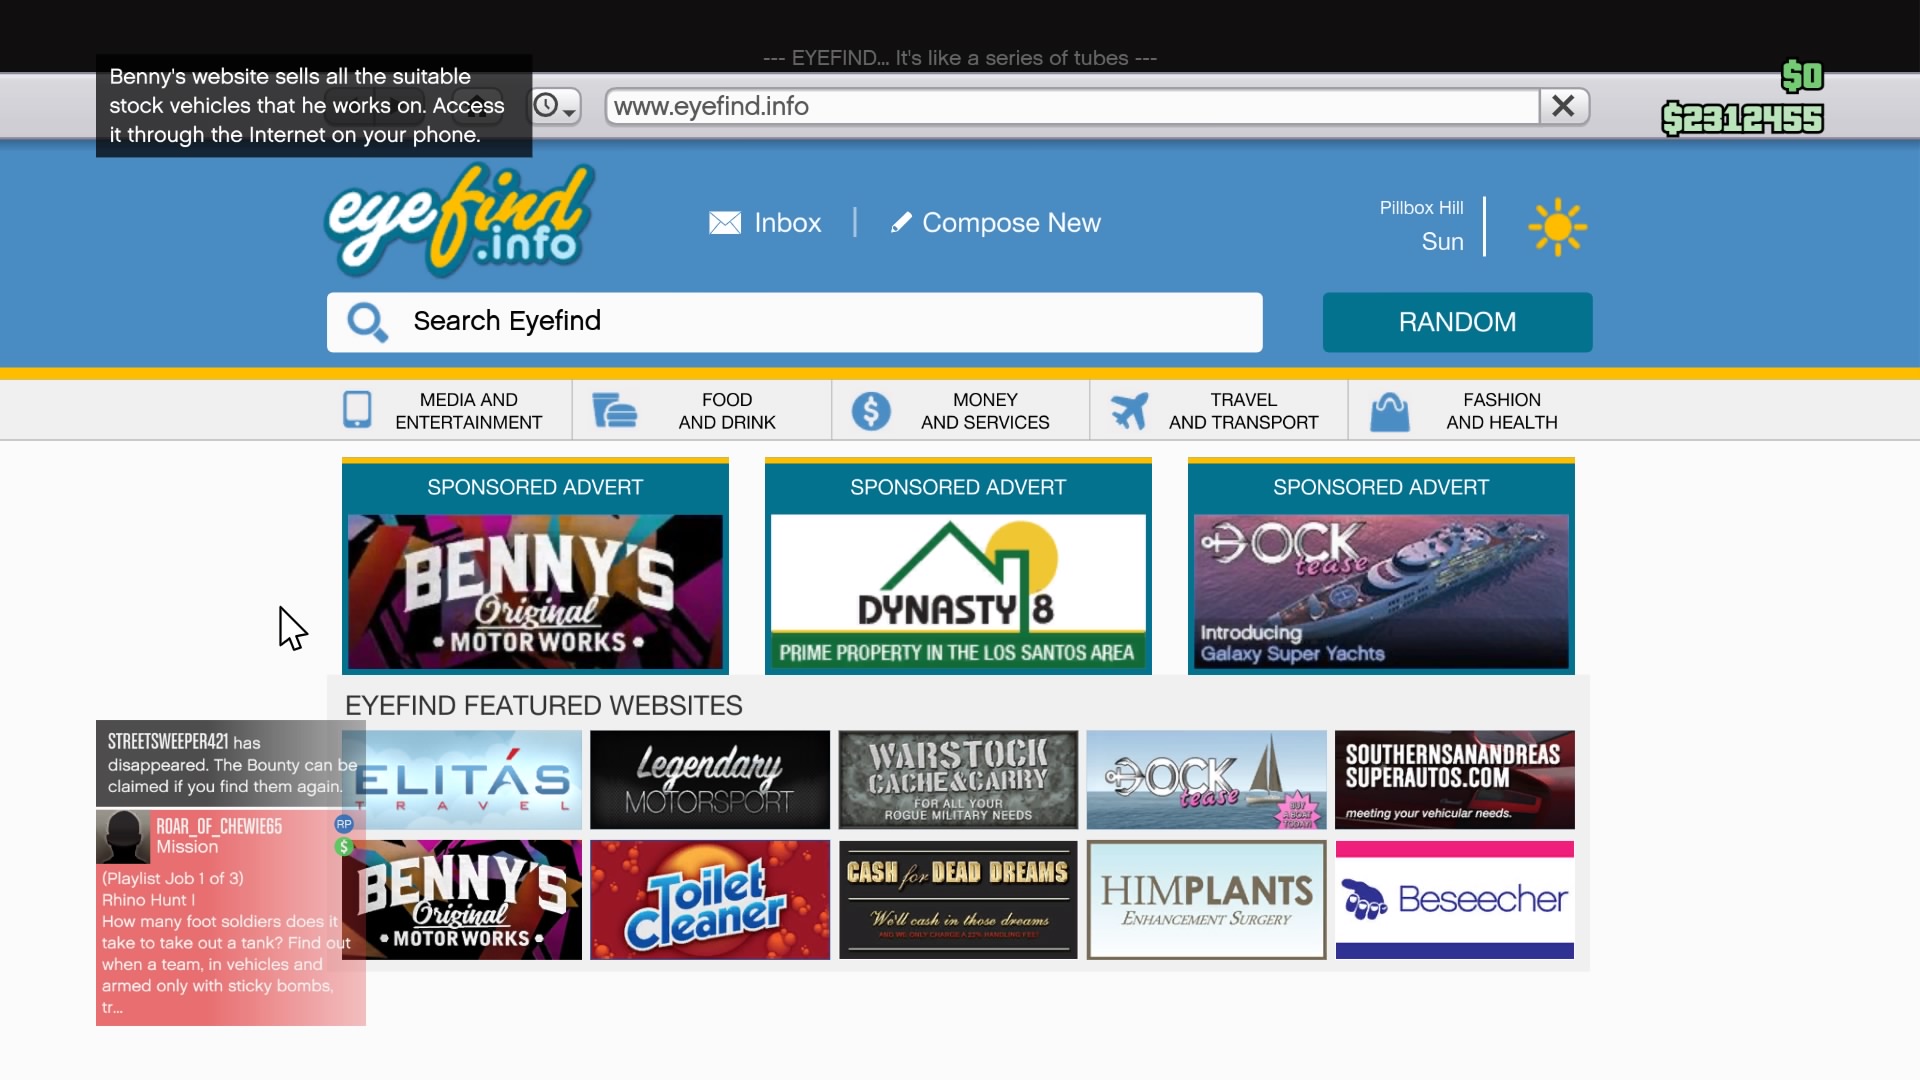Click the Southern San Andreas Super Autos link

[1453, 779]
